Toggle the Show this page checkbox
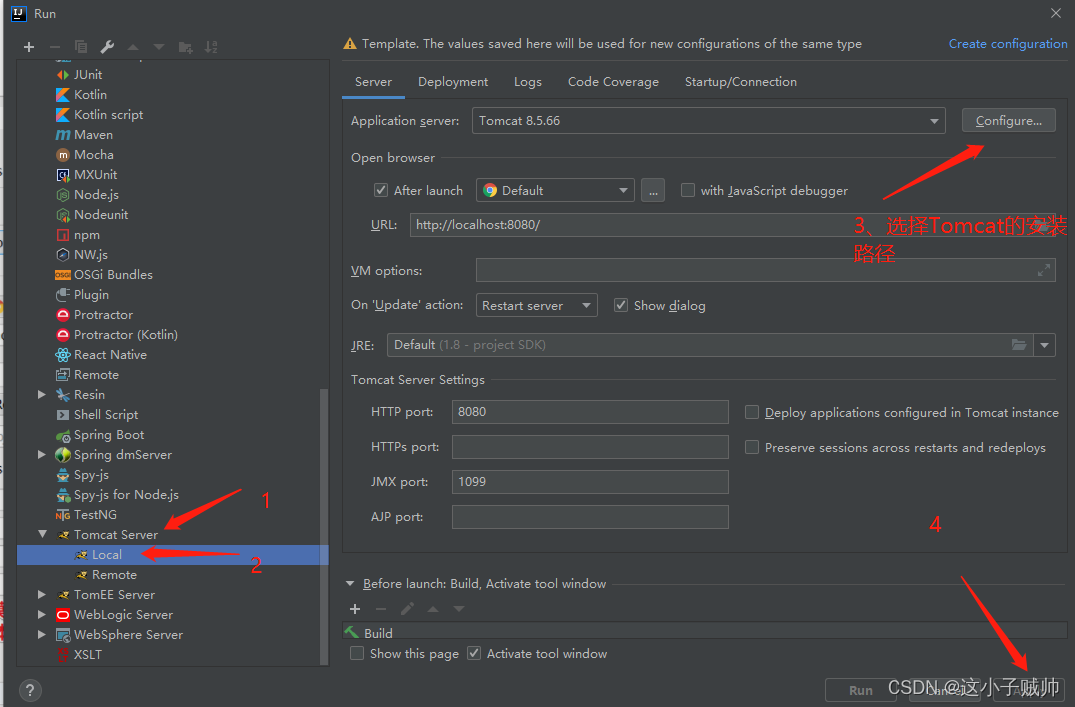Image resolution: width=1075 pixels, height=707 pixels. (x=357, y=654)
